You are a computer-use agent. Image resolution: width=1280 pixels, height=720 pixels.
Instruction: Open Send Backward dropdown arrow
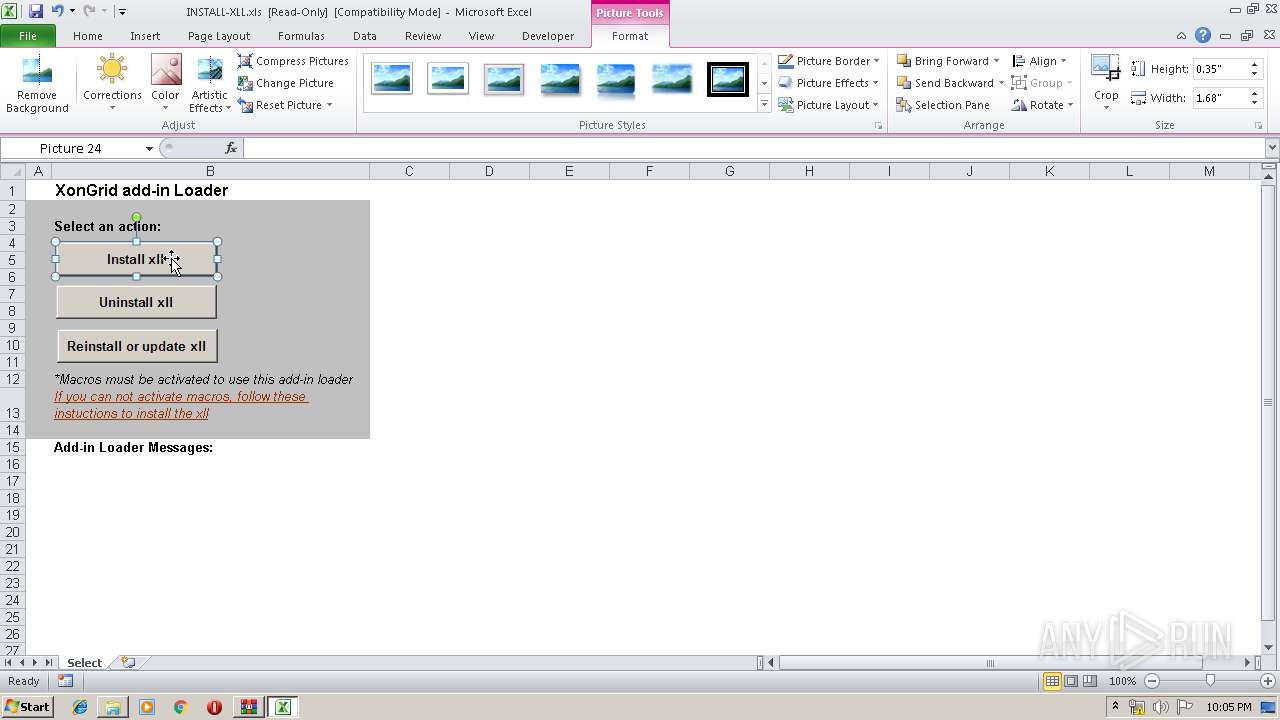click(x=1001, y=83)
